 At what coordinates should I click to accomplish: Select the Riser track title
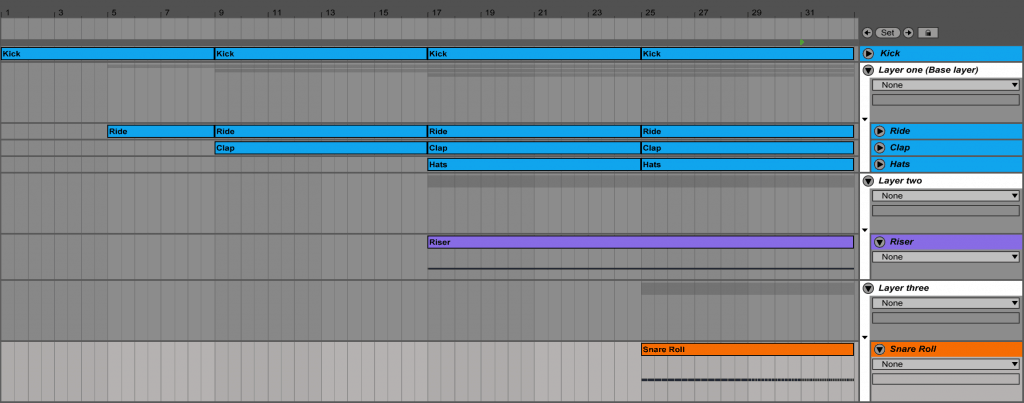point(902,242)
